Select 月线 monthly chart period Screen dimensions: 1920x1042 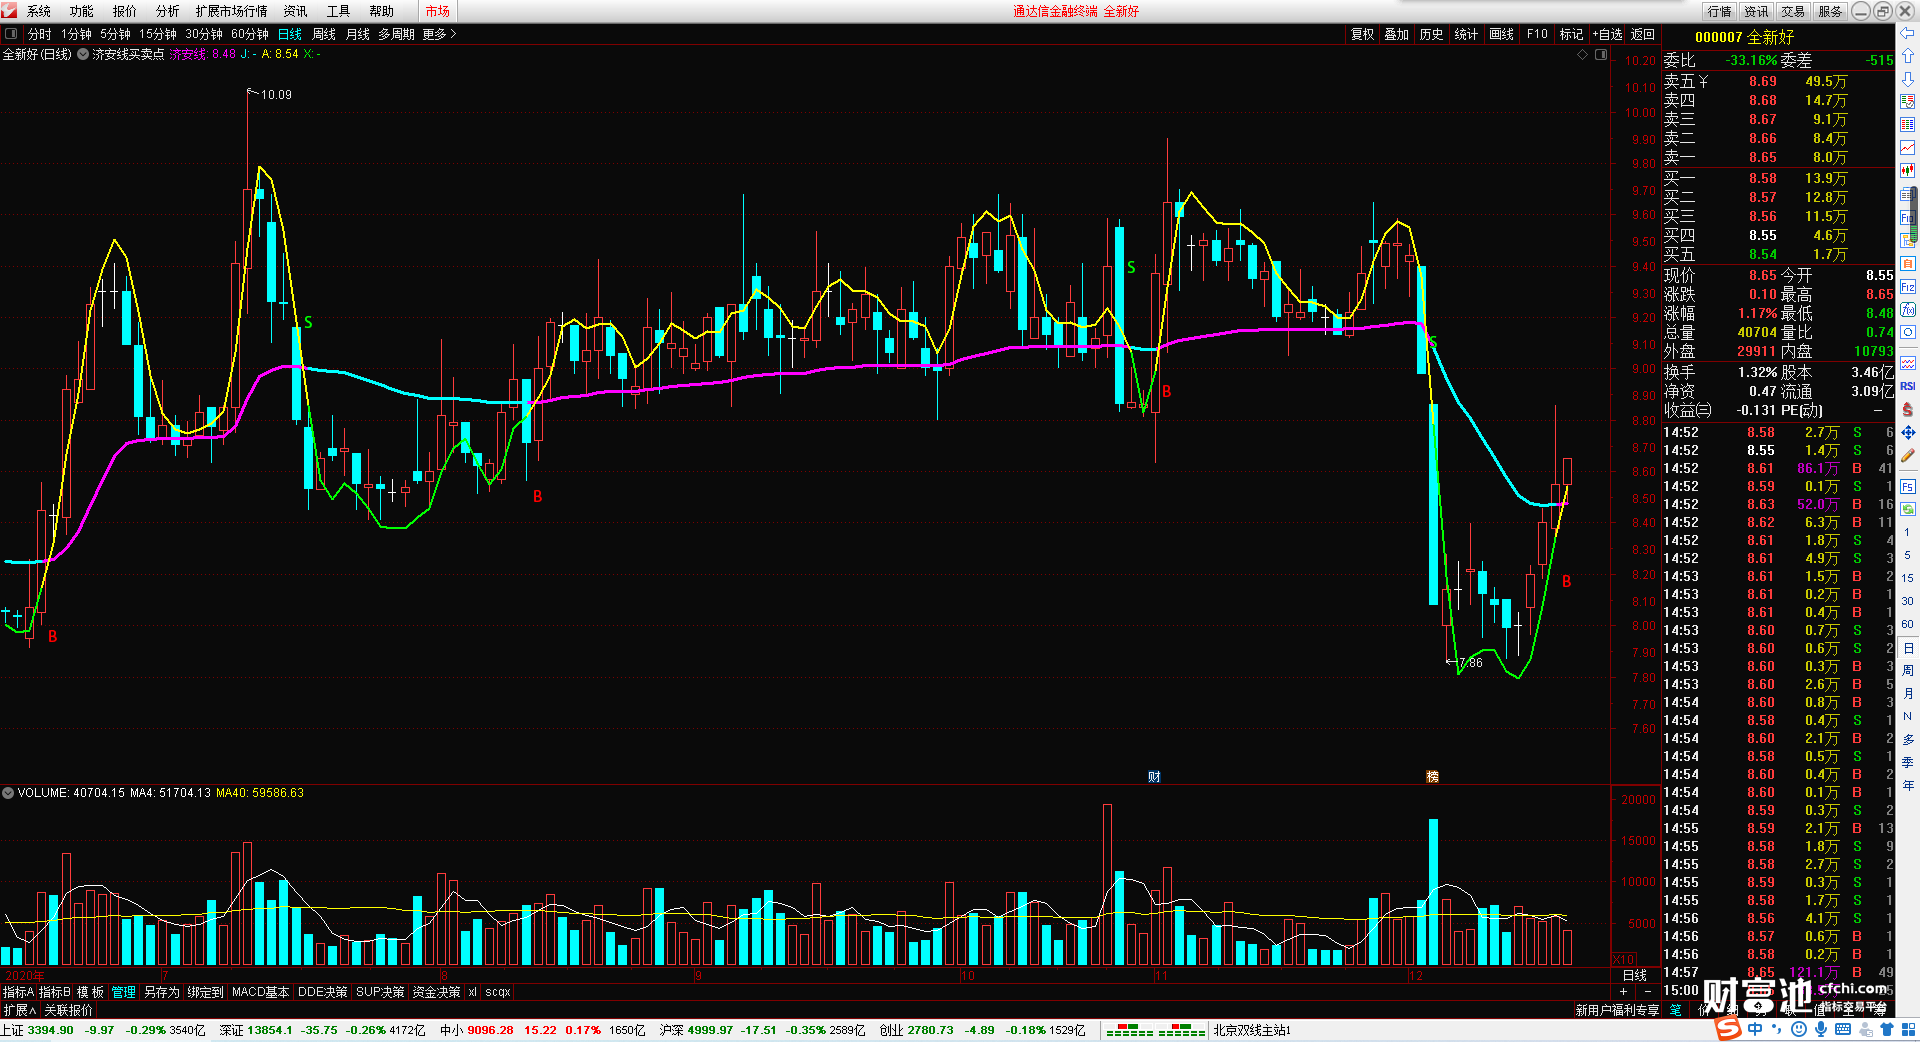click(x=358, y=34)
